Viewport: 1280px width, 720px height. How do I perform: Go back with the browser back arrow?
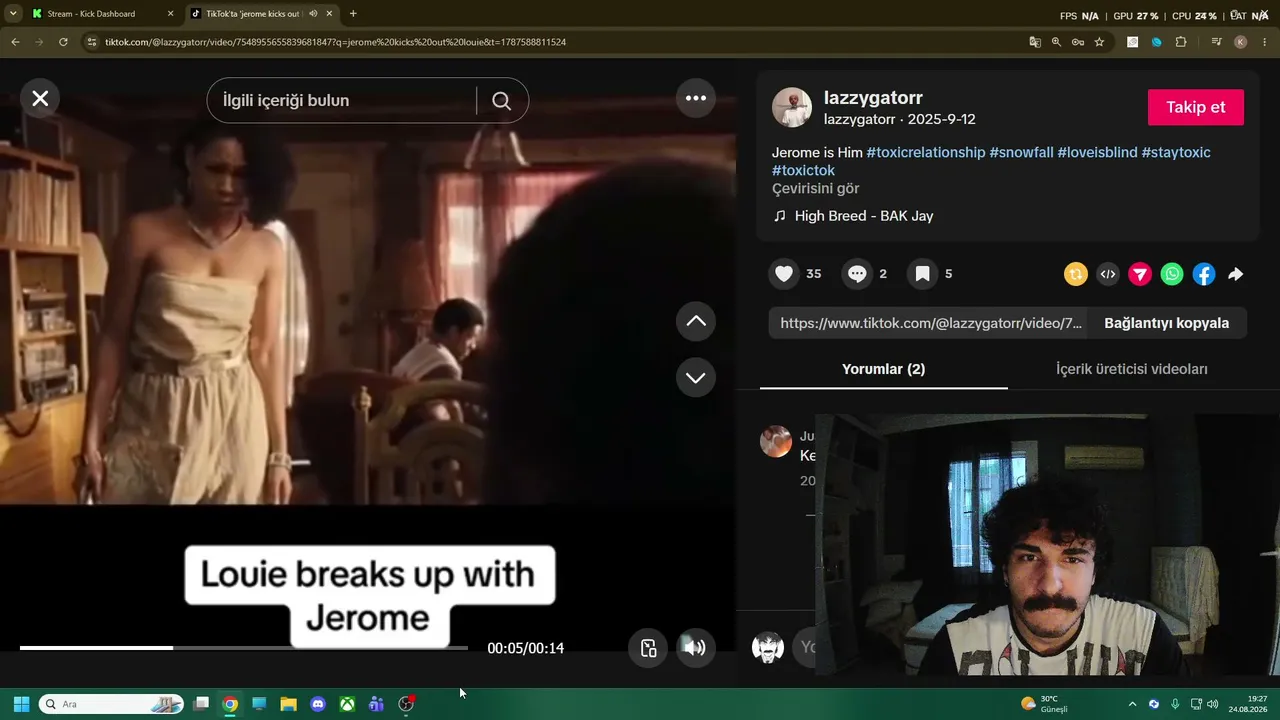pyautogui.click(x=15, y=42)
